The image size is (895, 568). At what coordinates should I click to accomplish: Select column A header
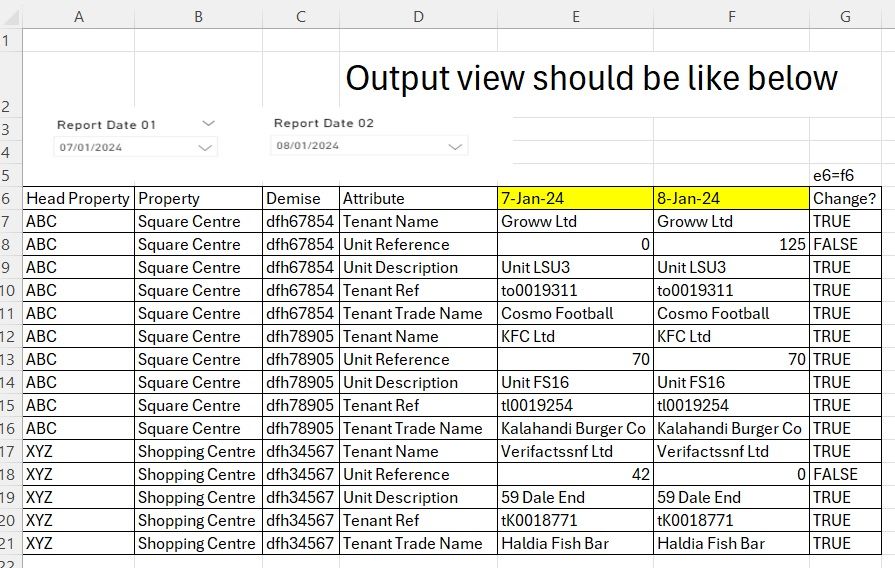pyautogui.click(x=79, y=17)
